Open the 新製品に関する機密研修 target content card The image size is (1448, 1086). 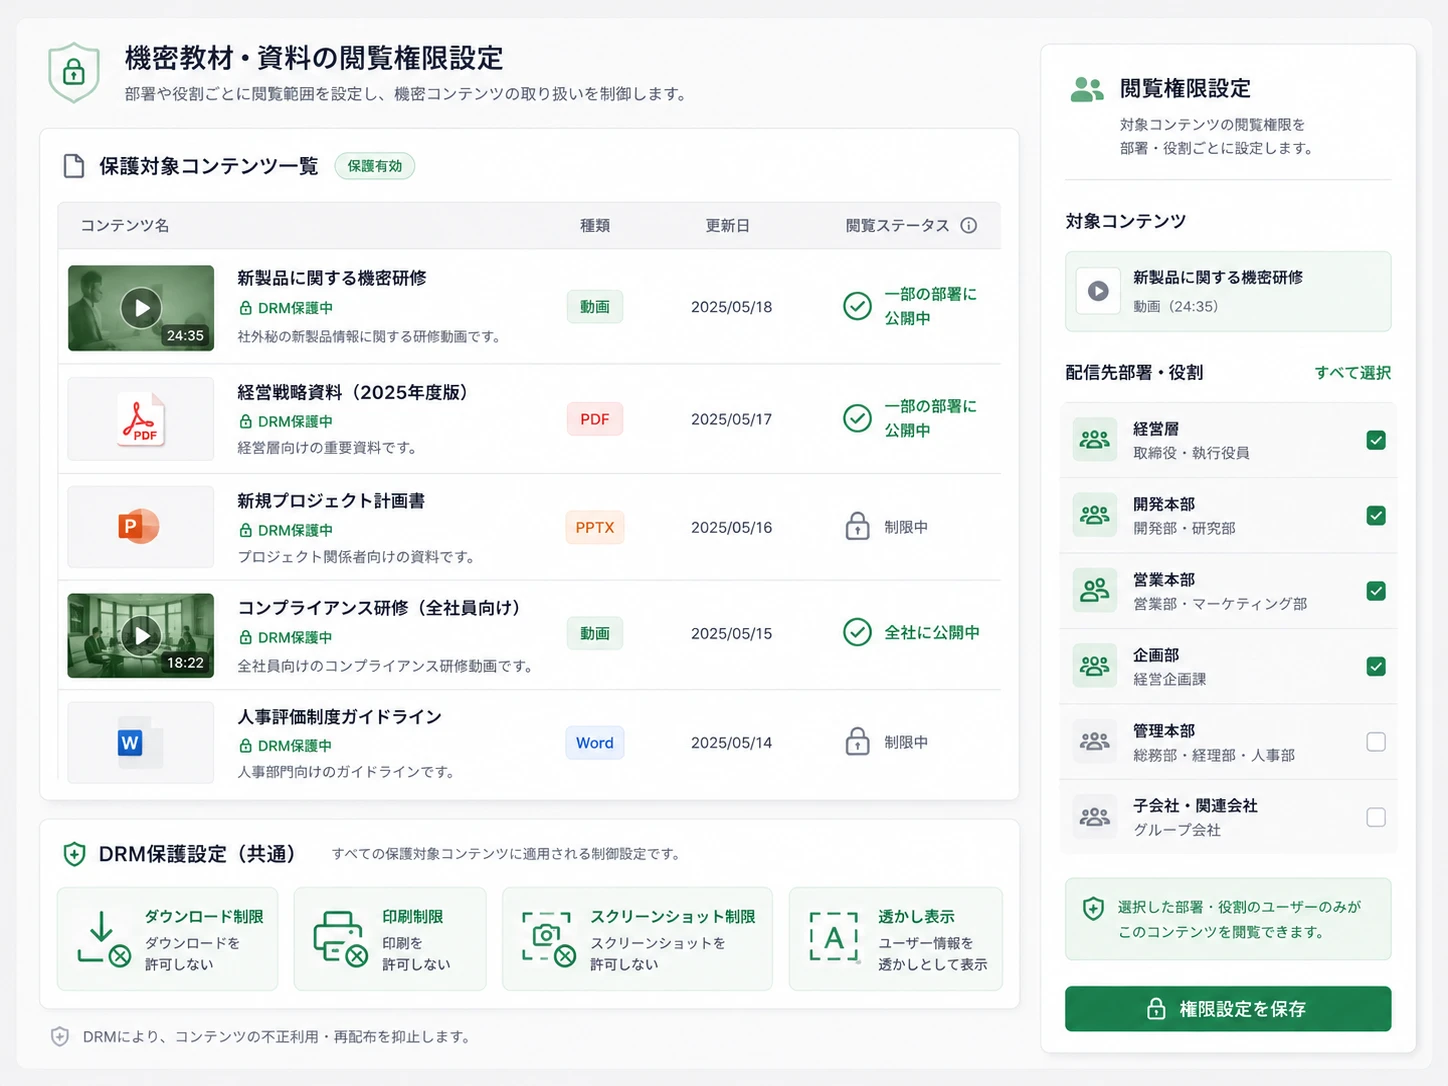point(1228,291)
